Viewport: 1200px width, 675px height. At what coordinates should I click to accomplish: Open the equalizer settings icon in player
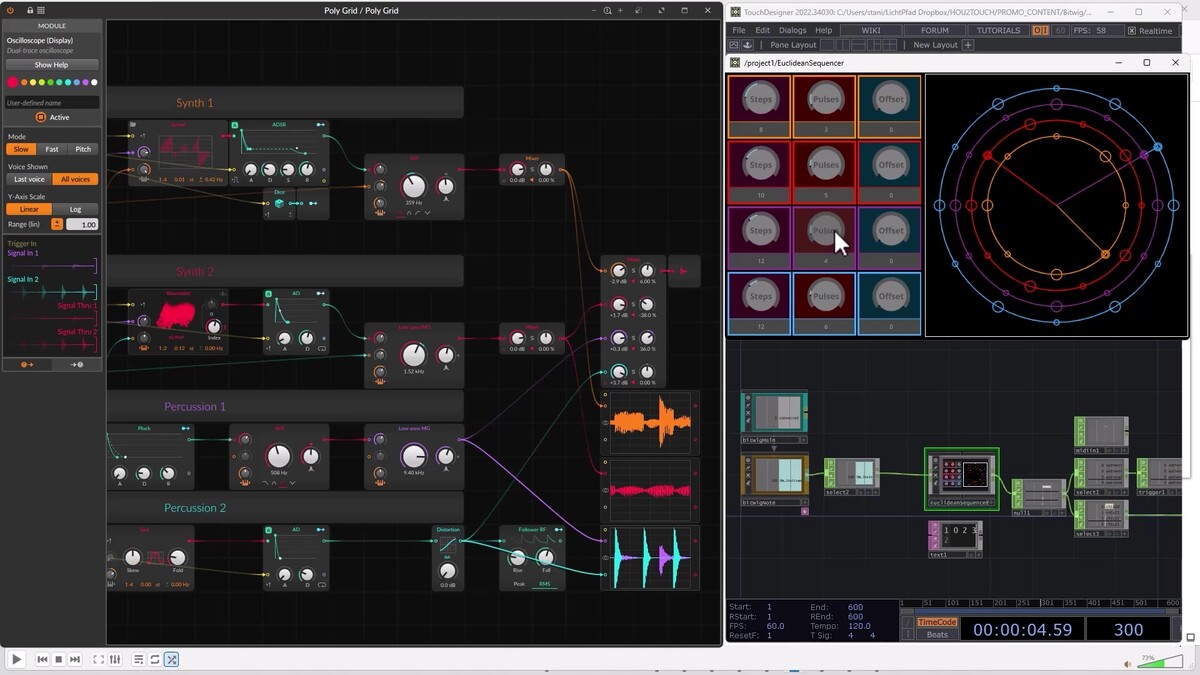click(x=116, y=660)
